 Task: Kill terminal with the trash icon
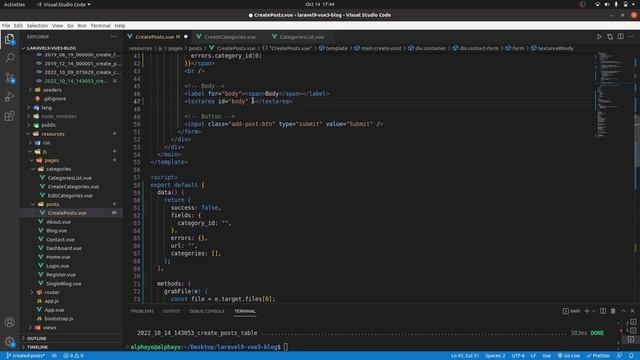tap(613, 311)
